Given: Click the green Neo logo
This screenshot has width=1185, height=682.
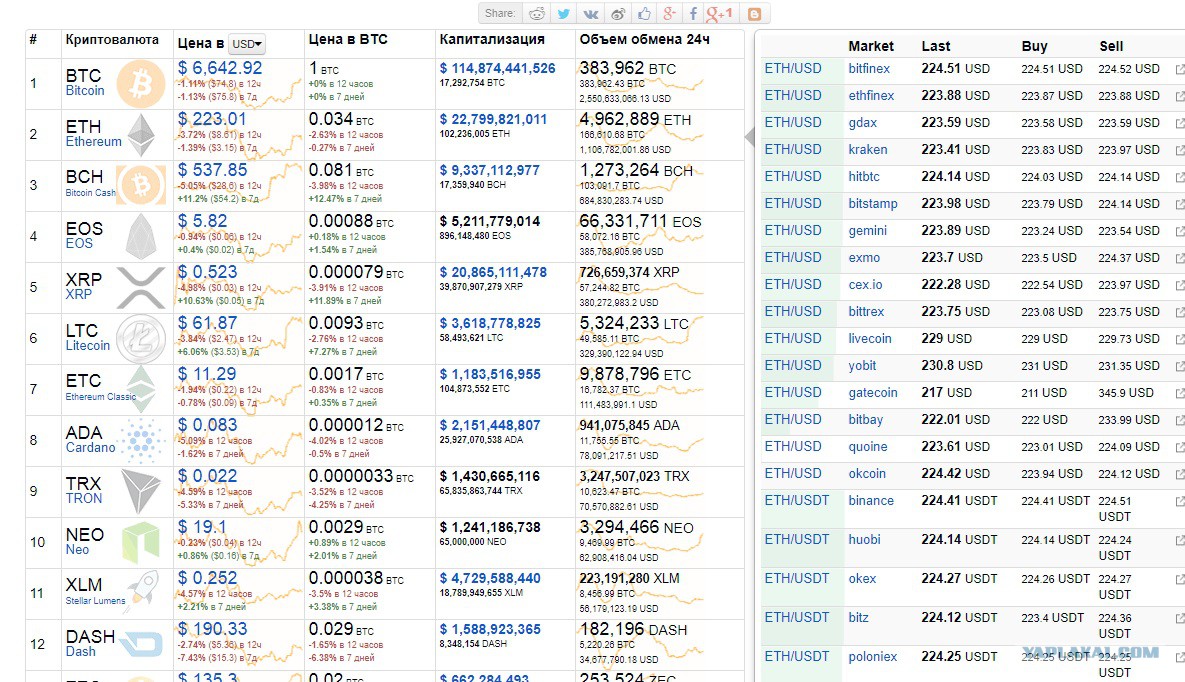Looking at the screenshot, I should click(141, 541).
